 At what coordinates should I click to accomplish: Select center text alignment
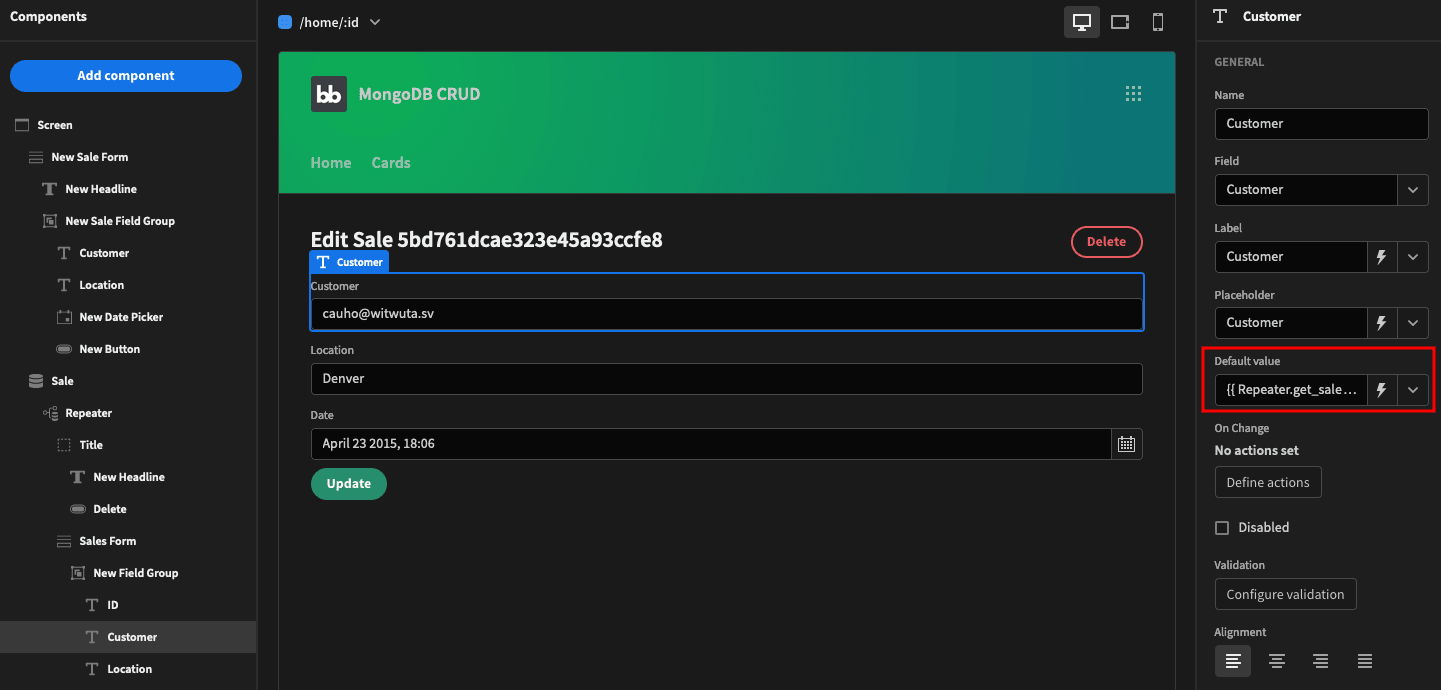1277,661
